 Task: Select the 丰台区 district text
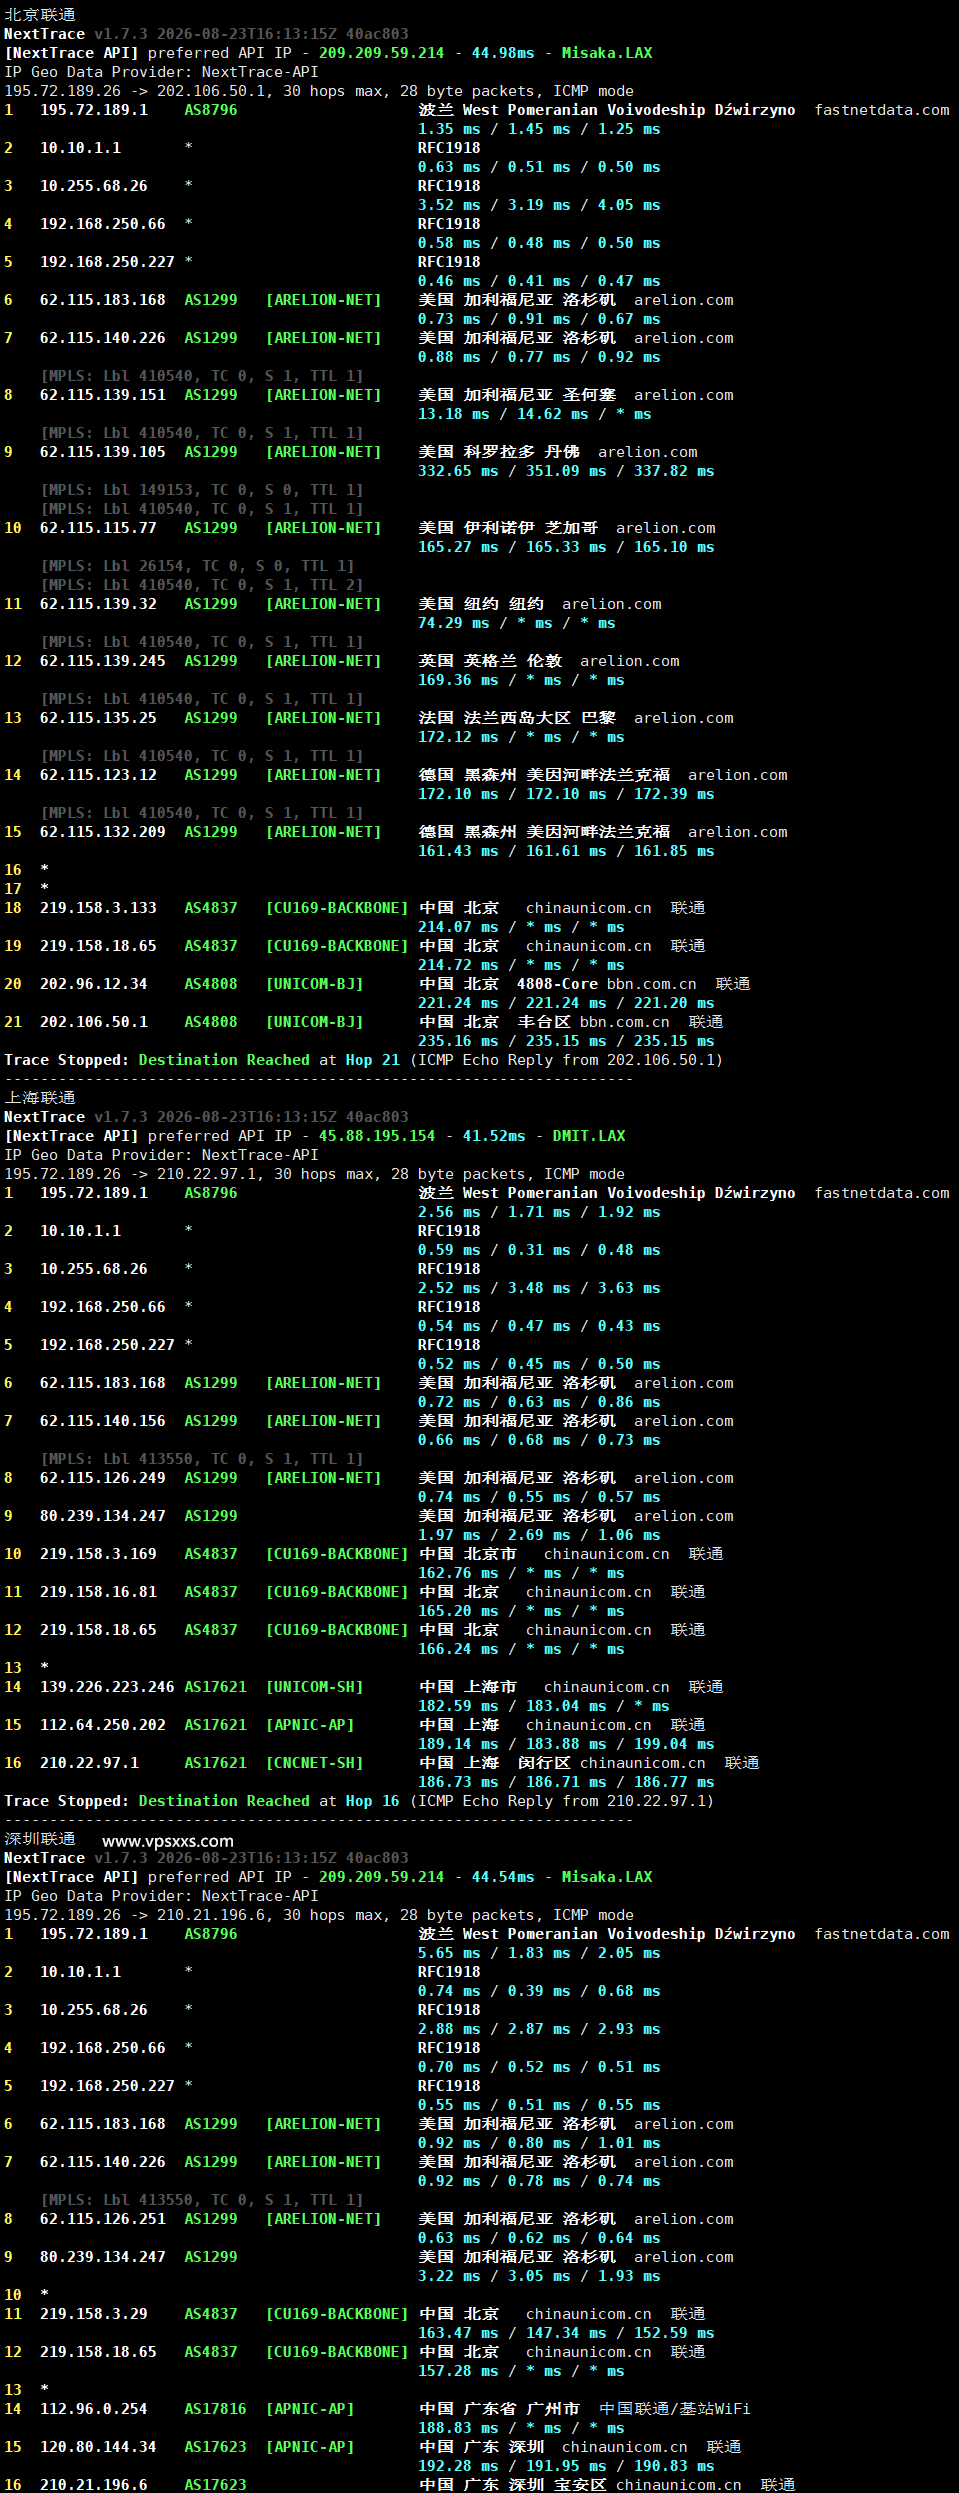pos(544,1022)
